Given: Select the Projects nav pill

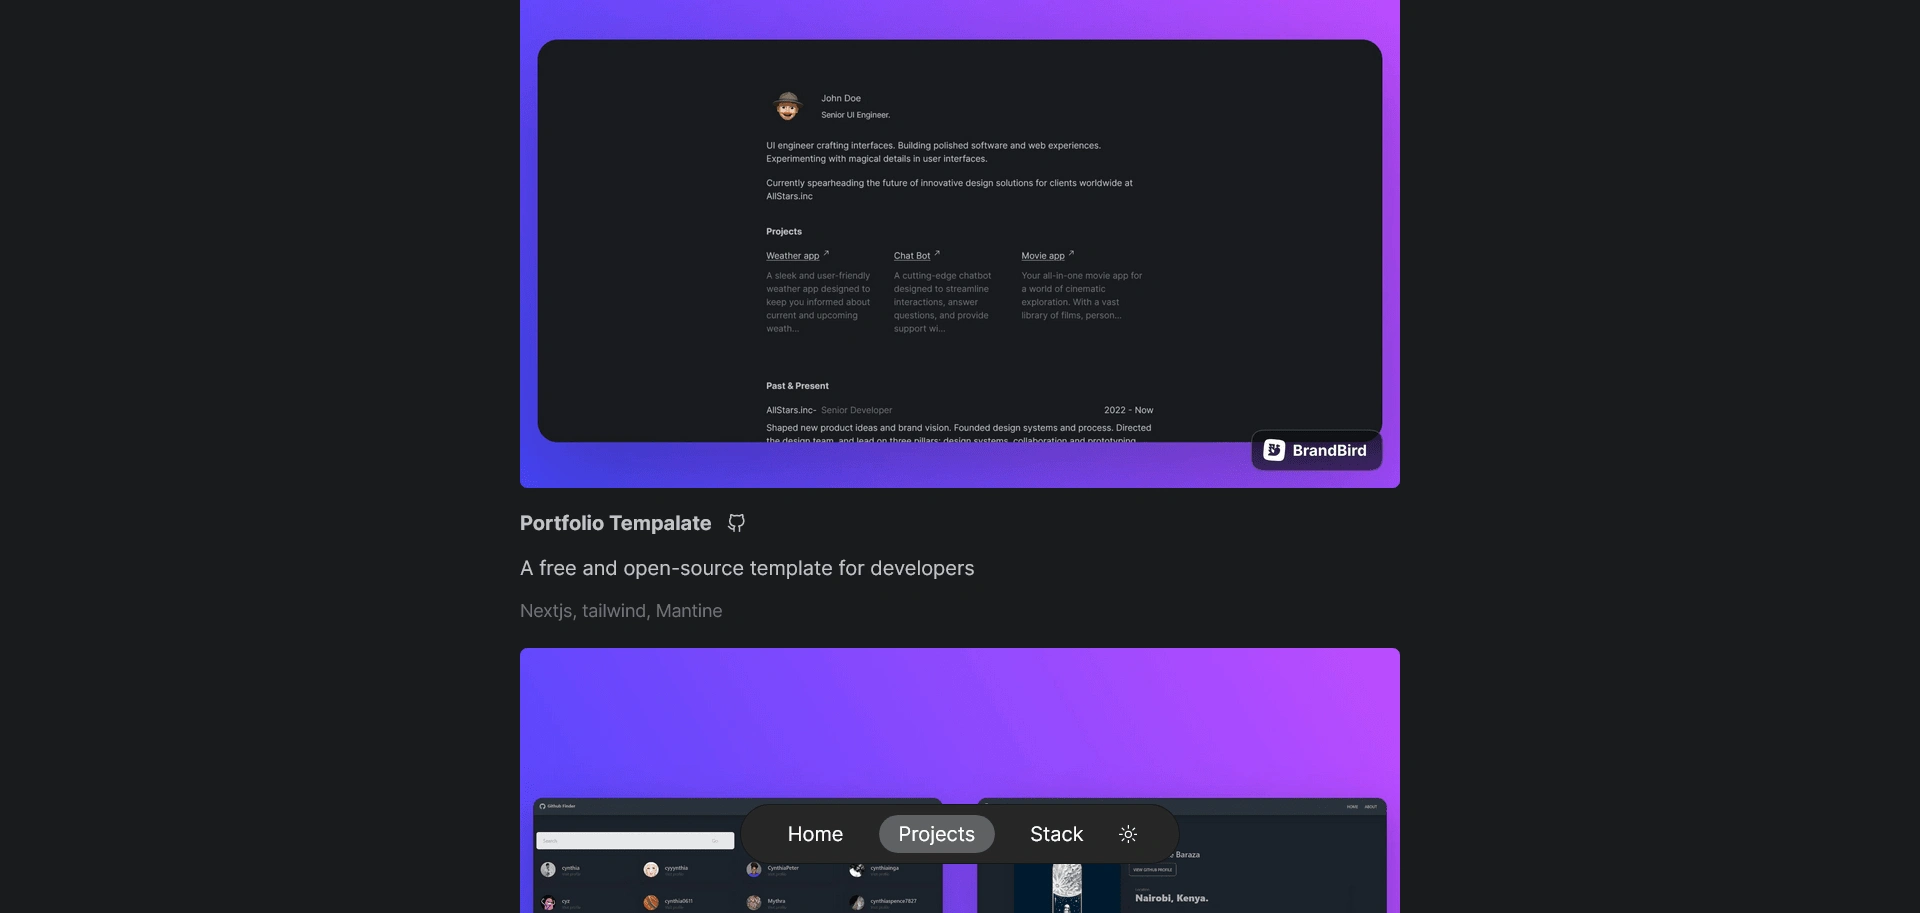Looking at the screenshot, I should tap(936, 834).
